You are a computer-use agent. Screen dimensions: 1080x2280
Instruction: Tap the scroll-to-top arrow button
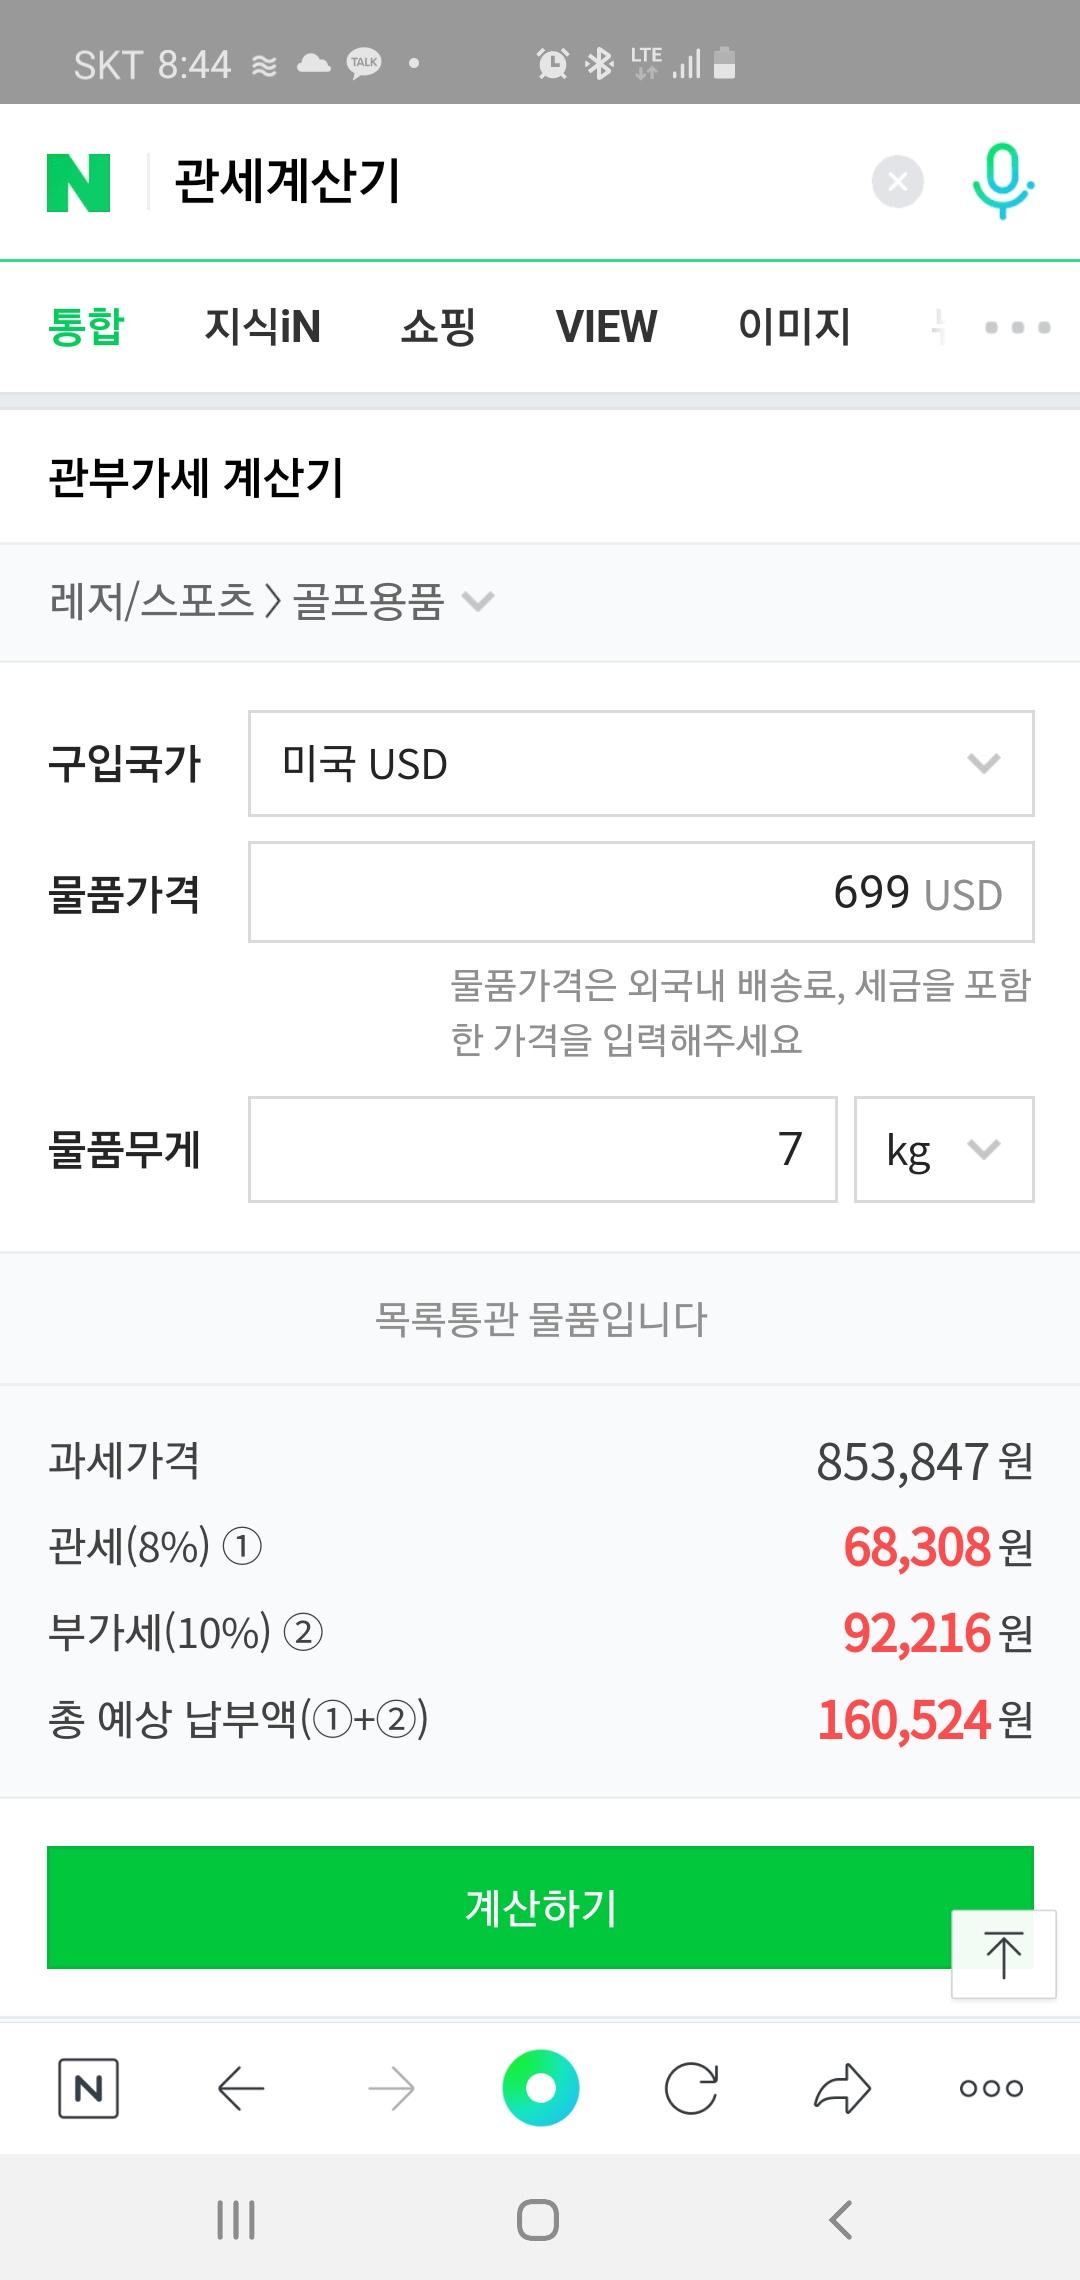[x=1003, y=1954]
